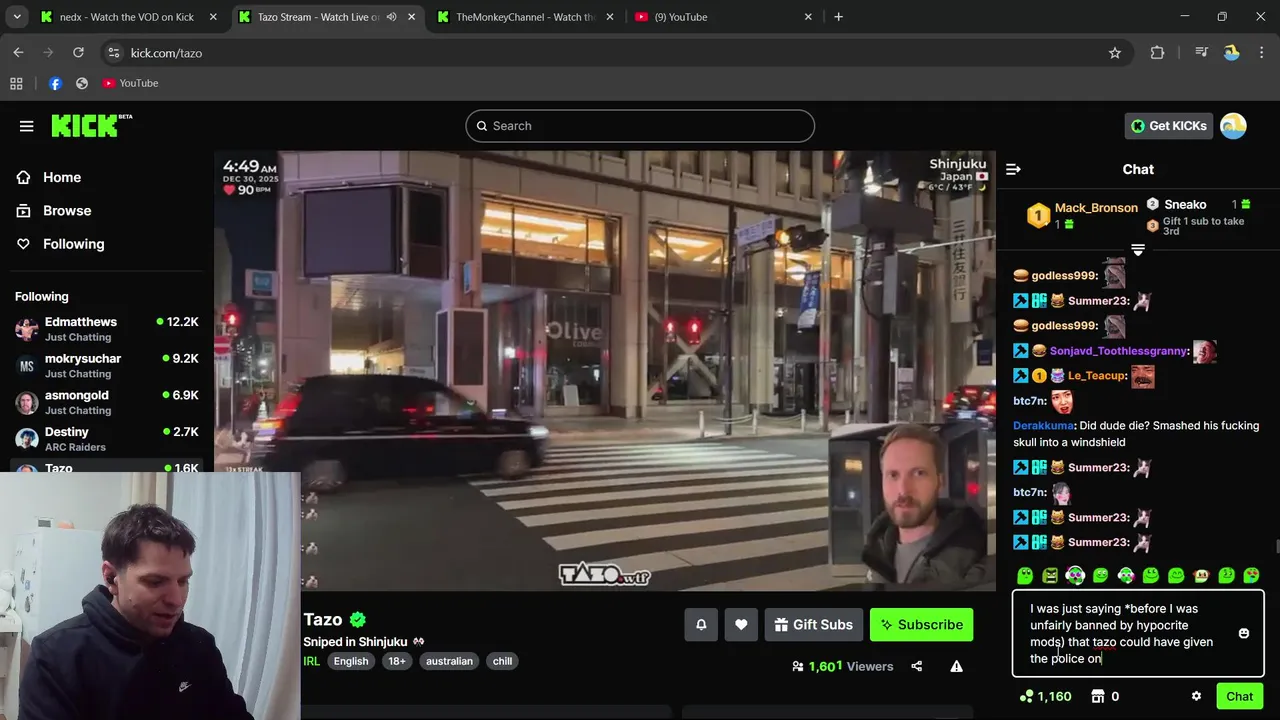Reload the current page
Screen dimensions: 1280x720
coord(78,53)
